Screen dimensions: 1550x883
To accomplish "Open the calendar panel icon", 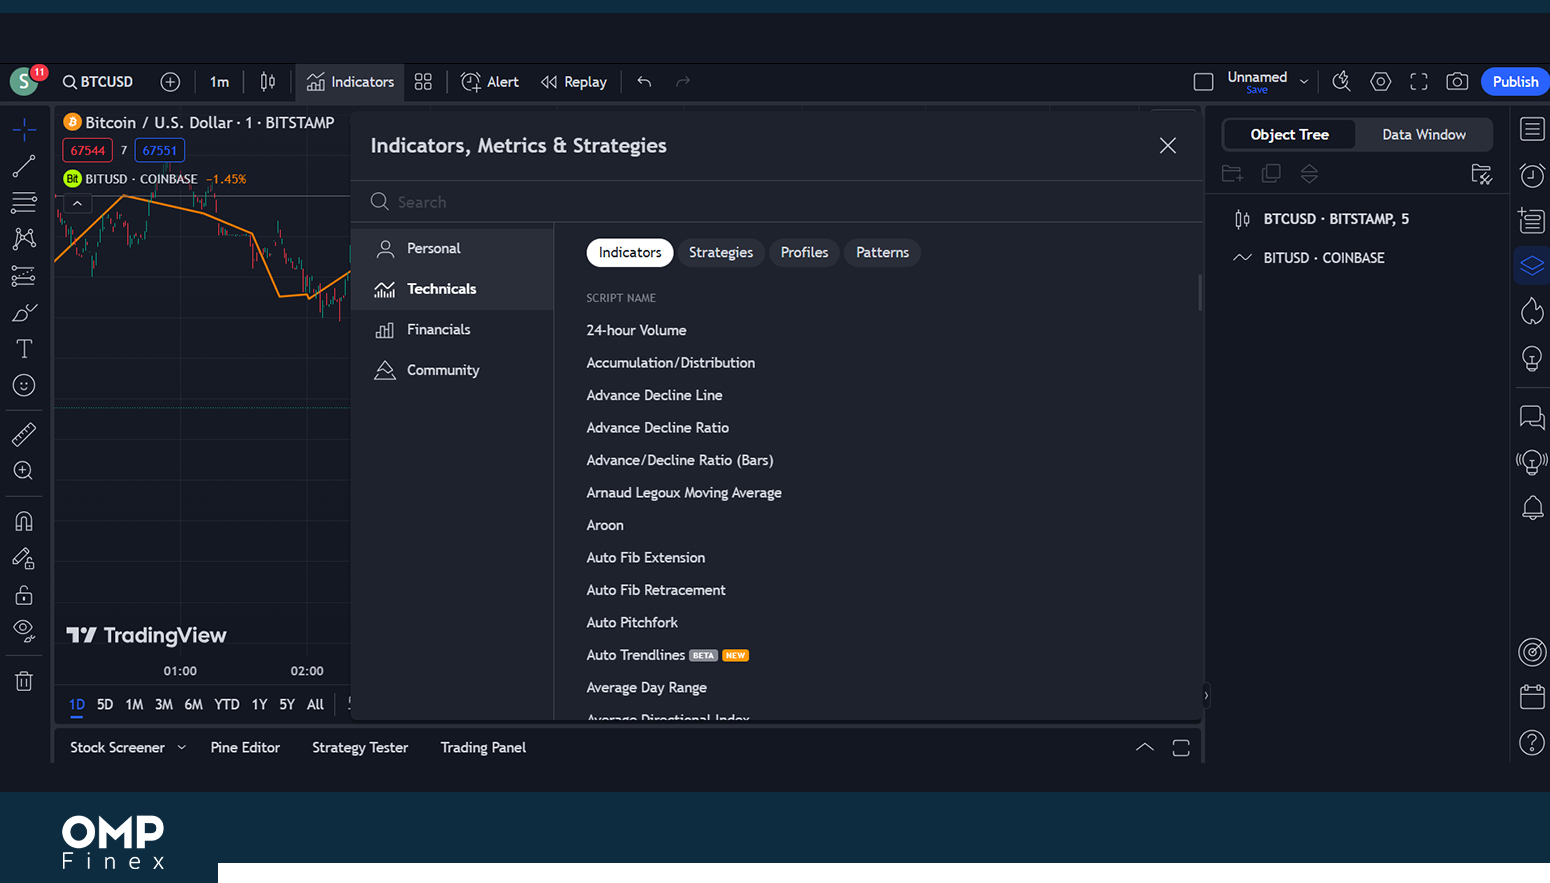I will click(x=1532, y=697).
